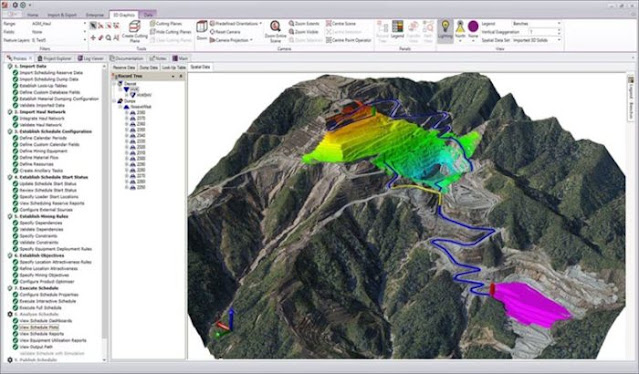Viewport: 639px width, 374px height.
Task: Open View Schedule Plots step
Action: coord(39,327)
